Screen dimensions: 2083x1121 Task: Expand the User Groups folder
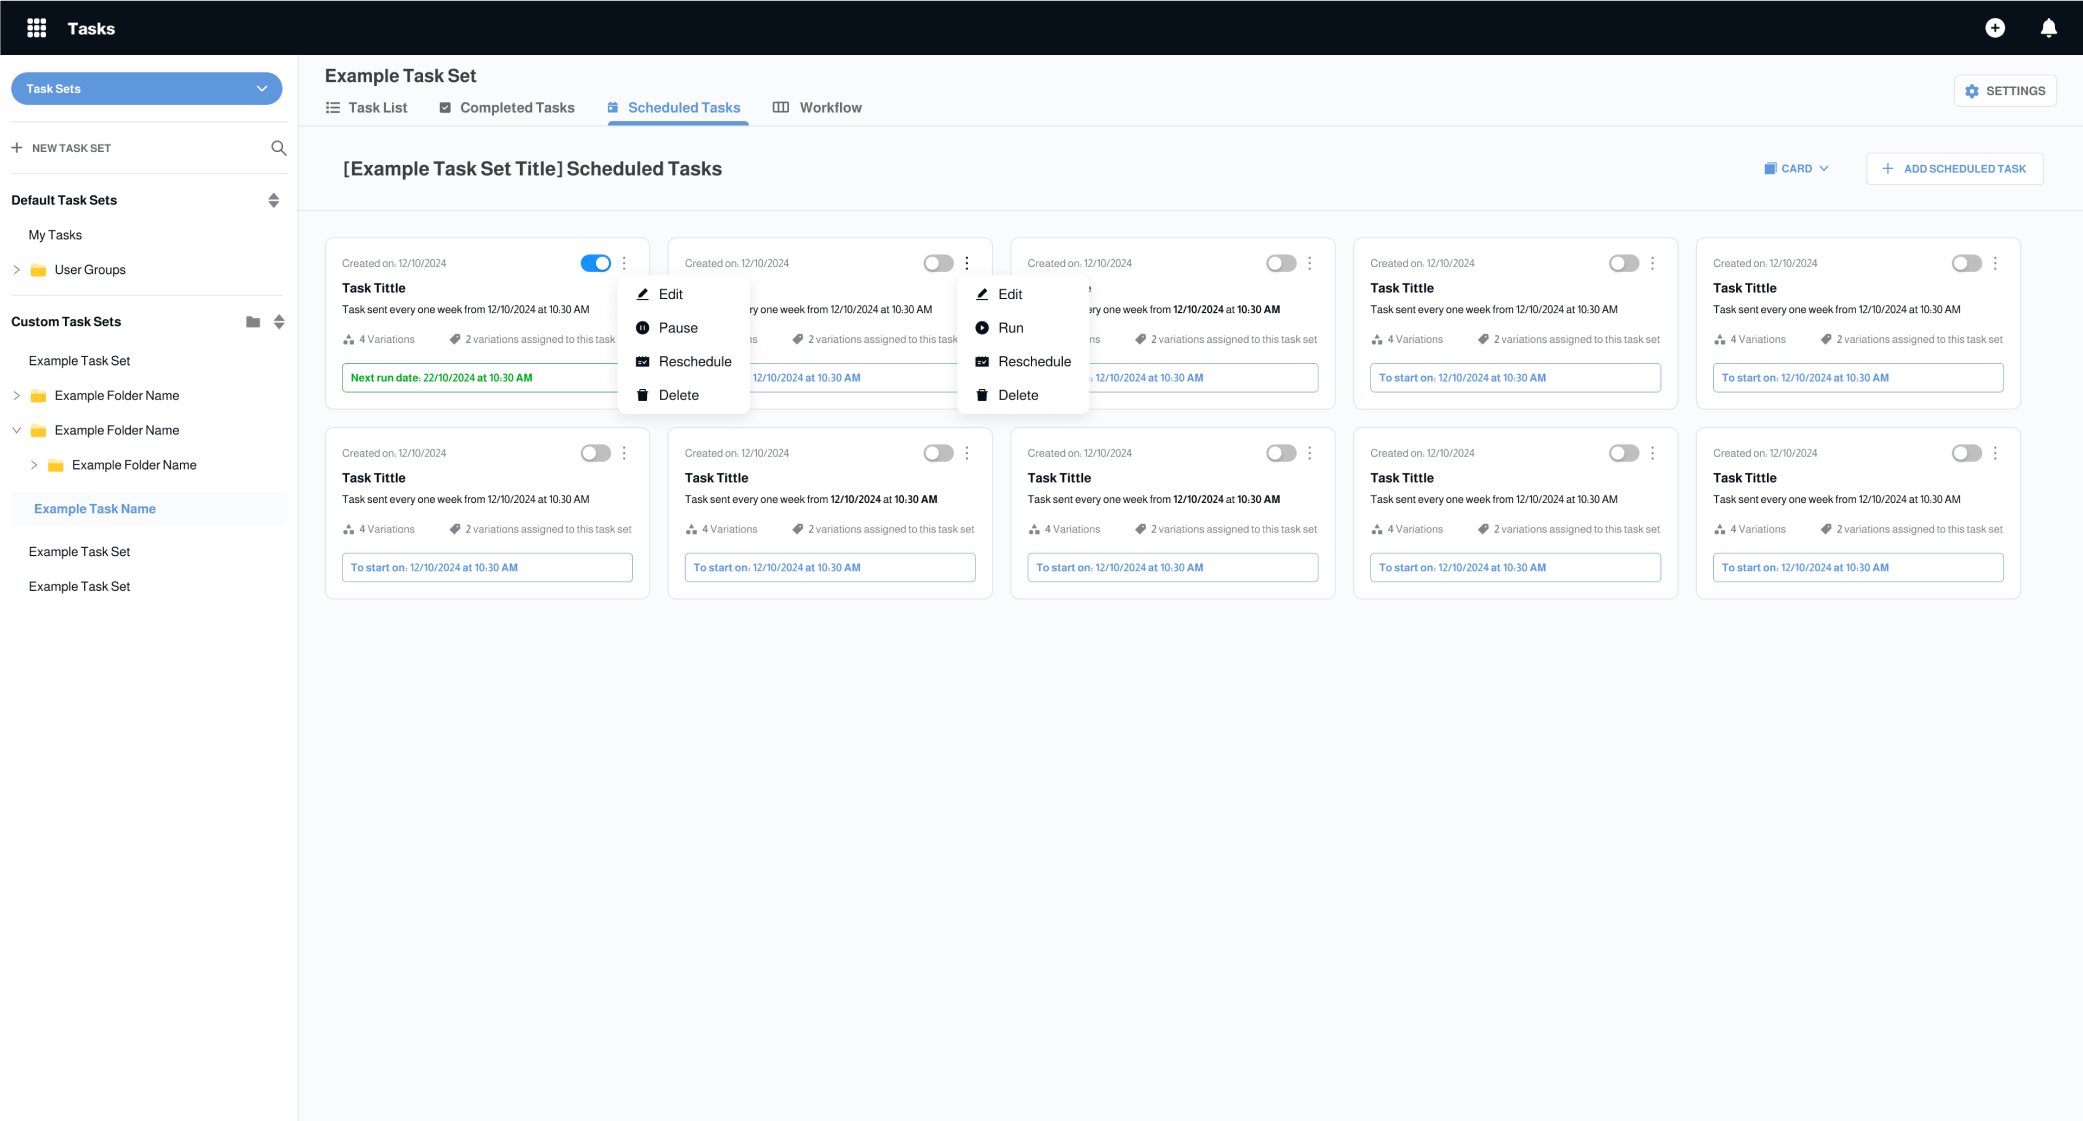point(17,270)
